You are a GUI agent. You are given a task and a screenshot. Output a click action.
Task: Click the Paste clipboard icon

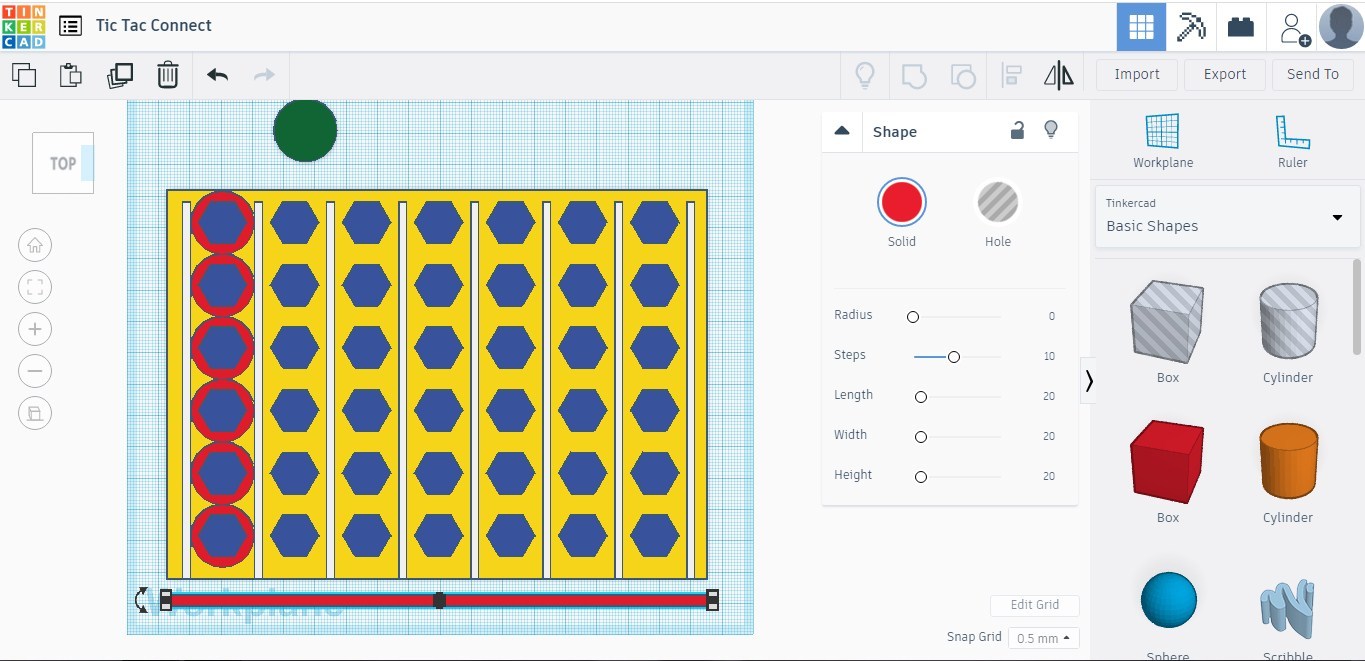pos(70,75)
